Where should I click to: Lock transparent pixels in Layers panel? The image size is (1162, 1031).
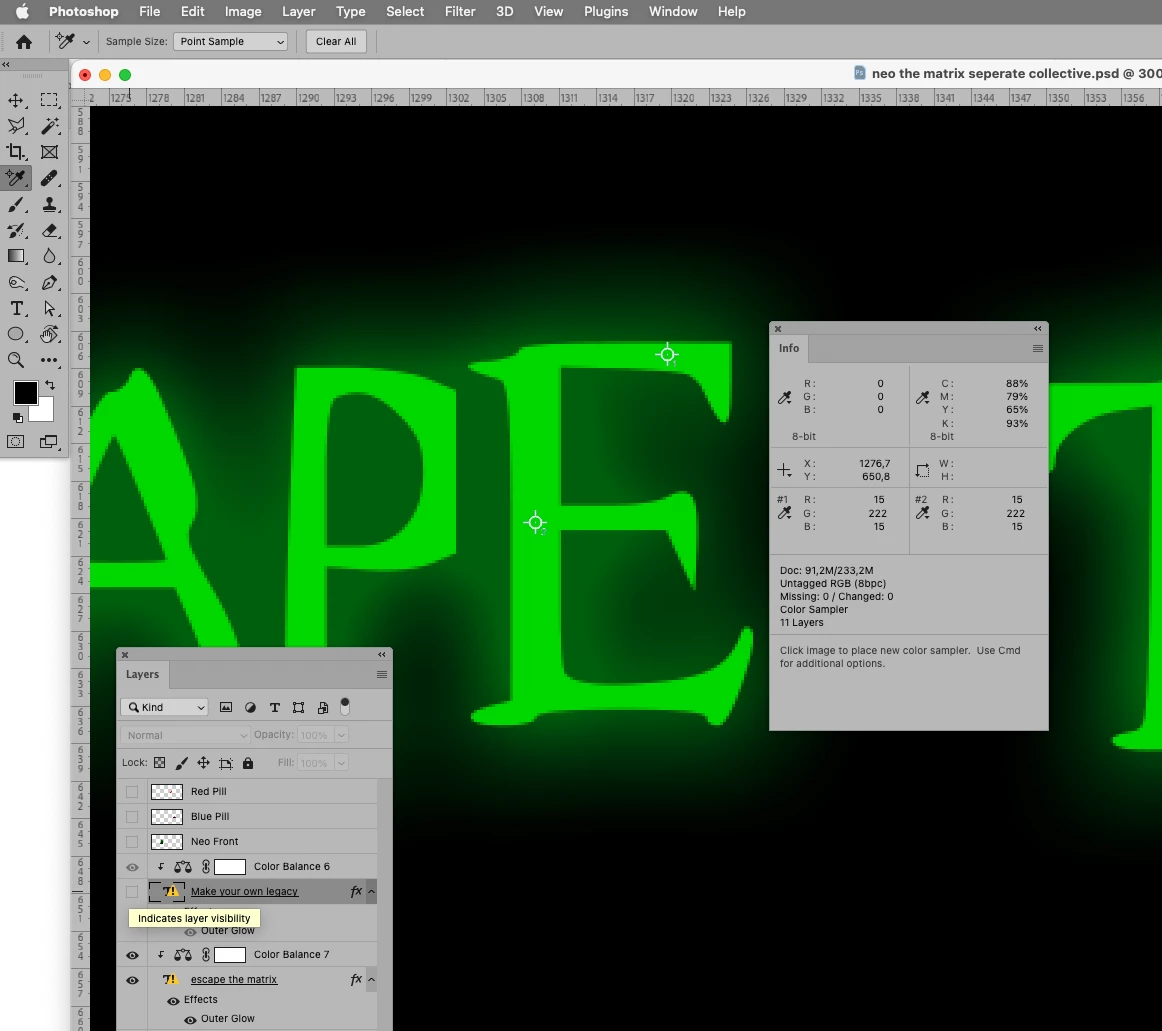point(159,763)
